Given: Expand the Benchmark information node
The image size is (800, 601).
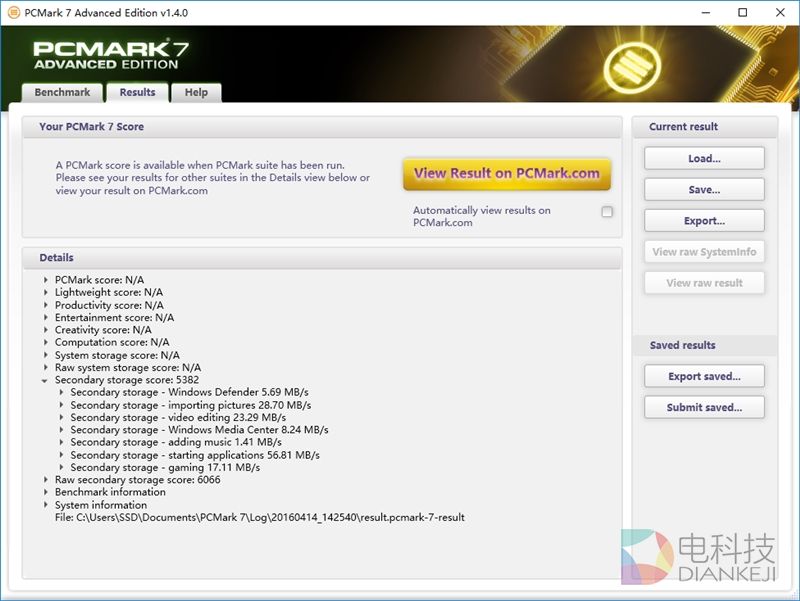Looking at the screenshot, I should click(x=45, y=492).
